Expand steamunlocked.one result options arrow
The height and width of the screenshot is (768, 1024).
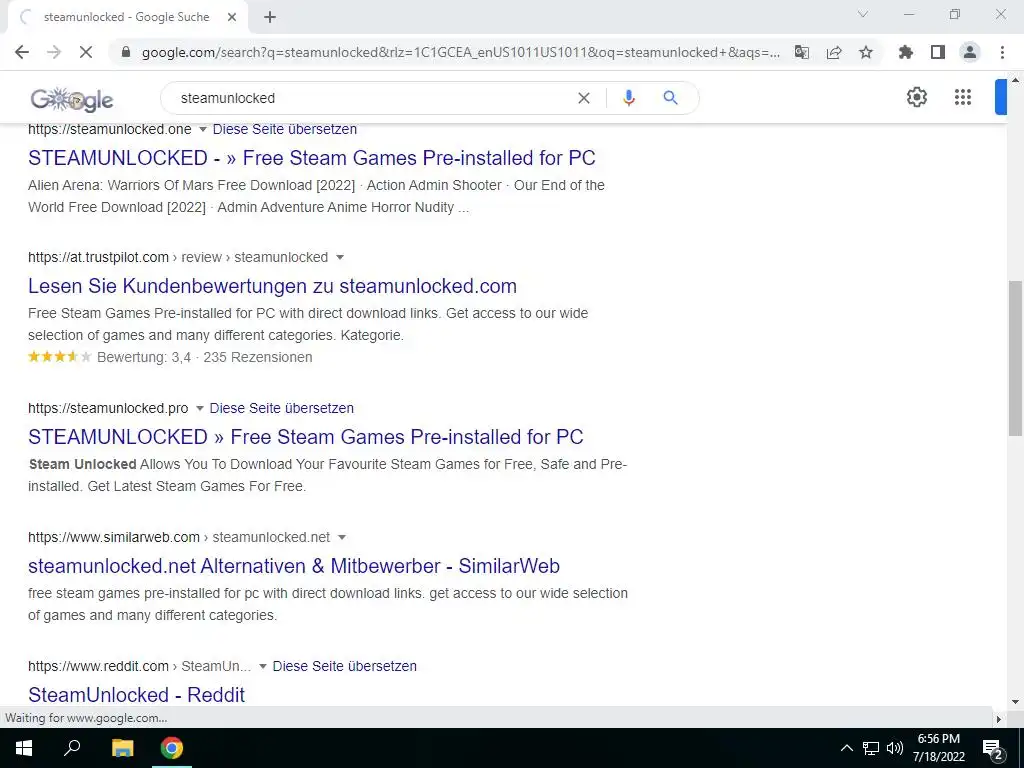tap(202, 129)
